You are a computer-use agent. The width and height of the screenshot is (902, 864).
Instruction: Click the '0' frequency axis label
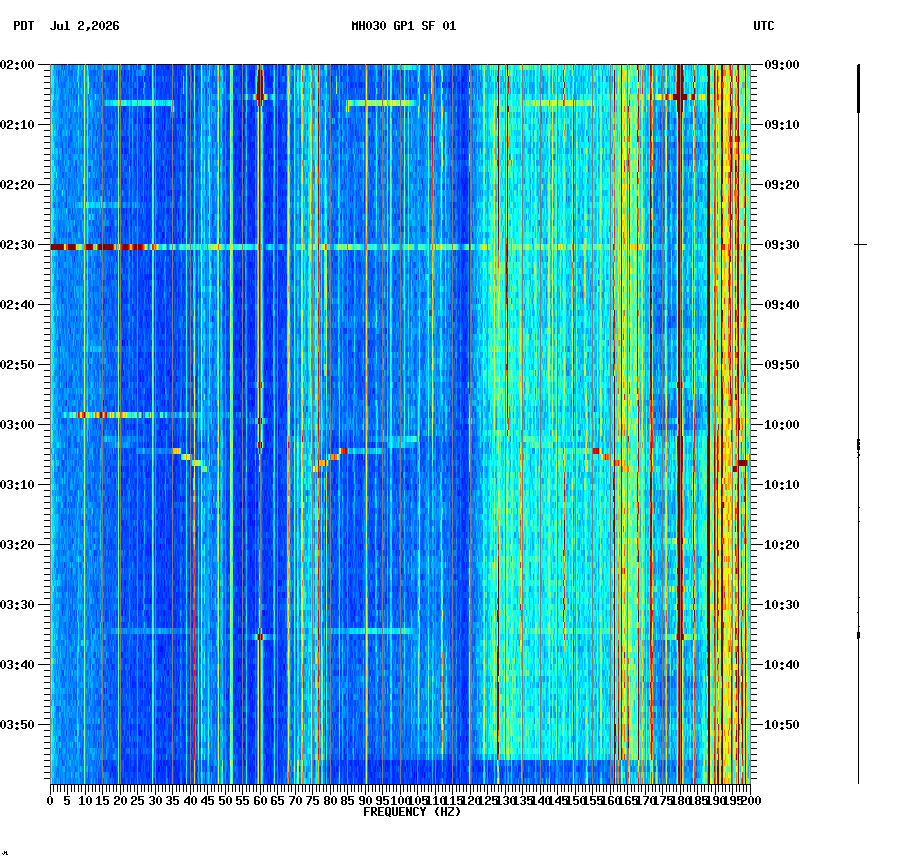[51, 800]
